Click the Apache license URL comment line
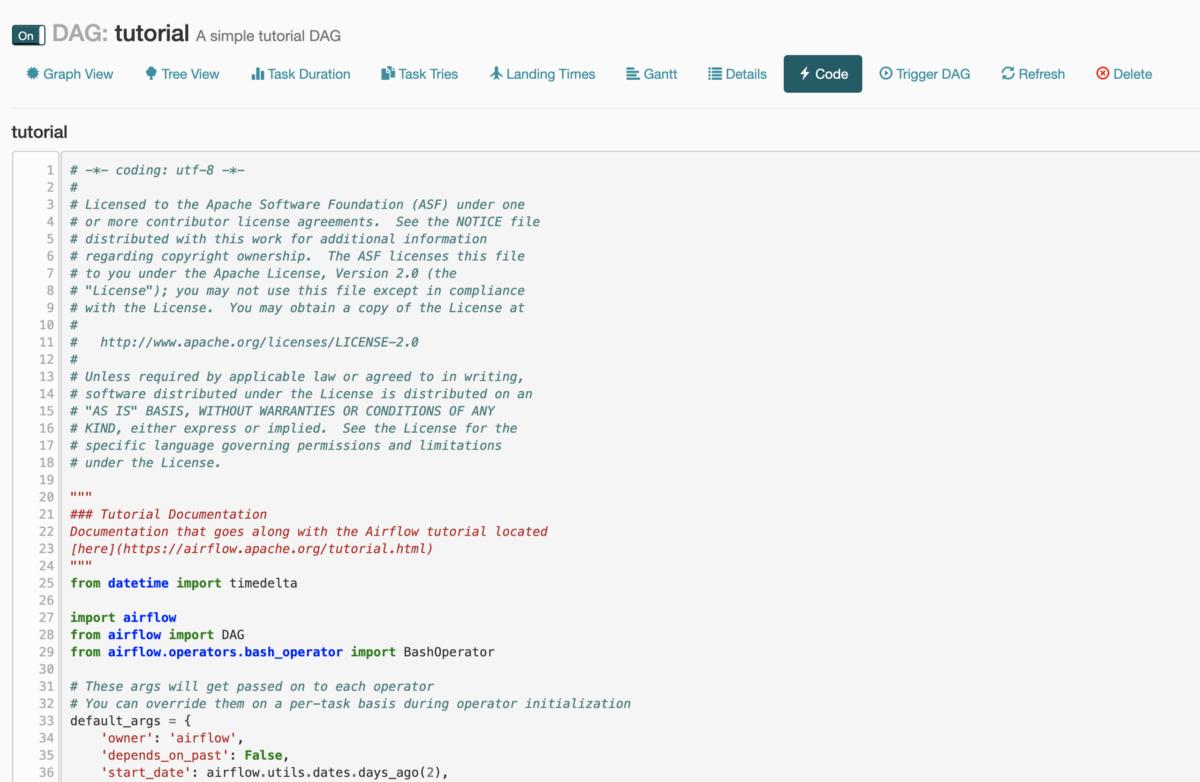Image resolution: width=1200 pixels, height=782 pixels. [x=245, y=342]
